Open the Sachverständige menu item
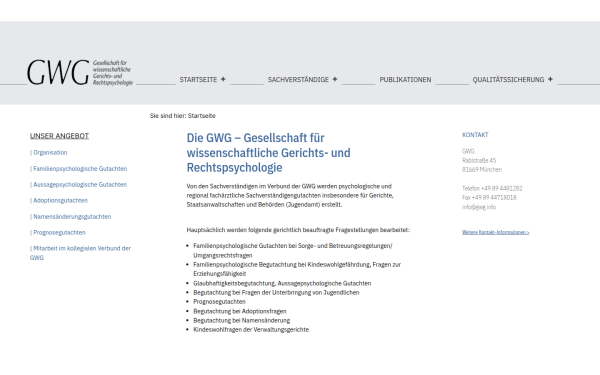This screenshot has height=375, width=600. pyautogui.click(x=298, y=80)
